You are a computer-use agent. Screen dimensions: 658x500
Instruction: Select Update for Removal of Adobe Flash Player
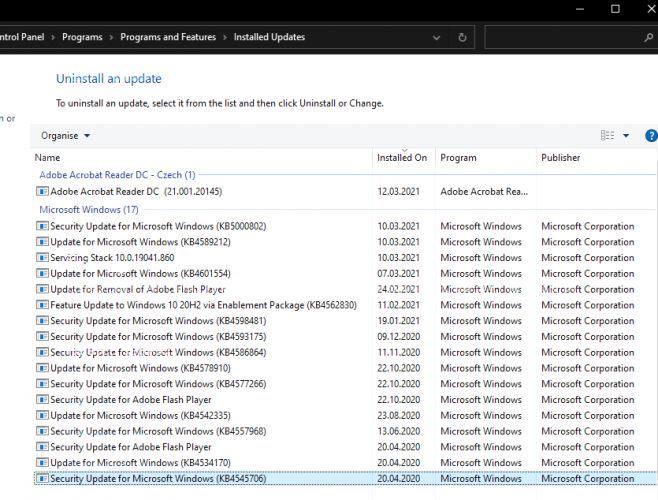click(x=345, y=289)
